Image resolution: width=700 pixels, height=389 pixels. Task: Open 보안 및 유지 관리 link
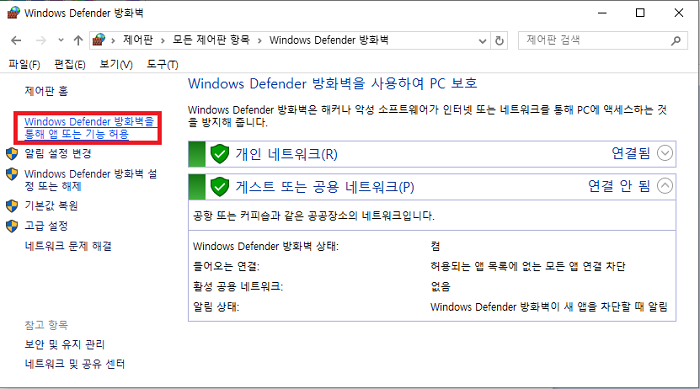point(65,344)
